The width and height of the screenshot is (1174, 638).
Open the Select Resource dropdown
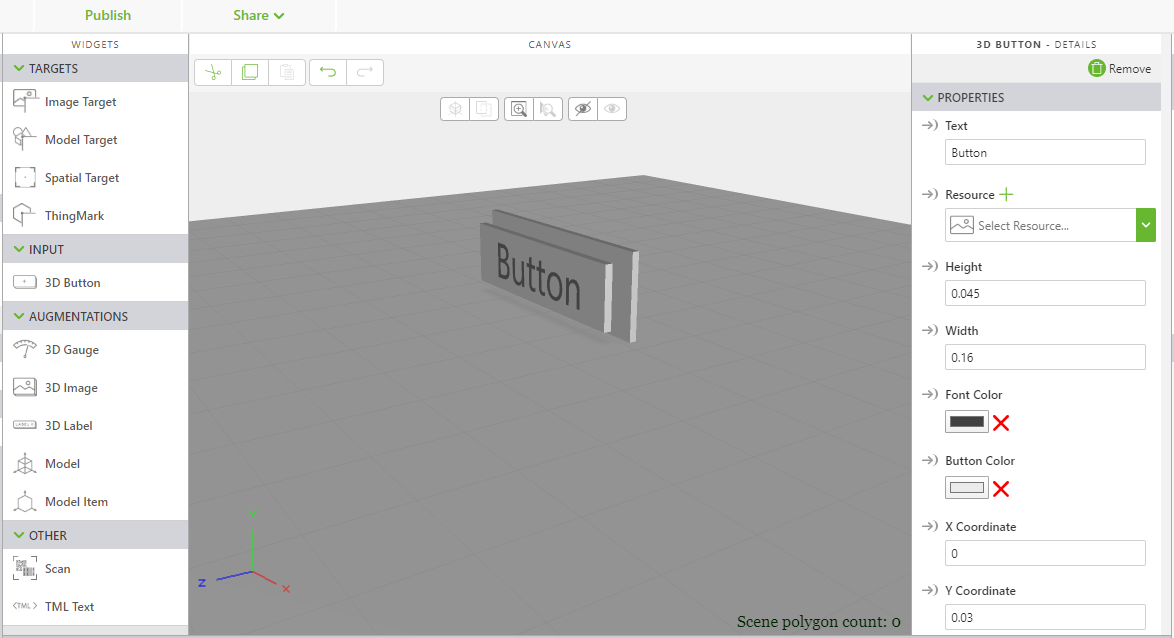(x=1145, y=225)
